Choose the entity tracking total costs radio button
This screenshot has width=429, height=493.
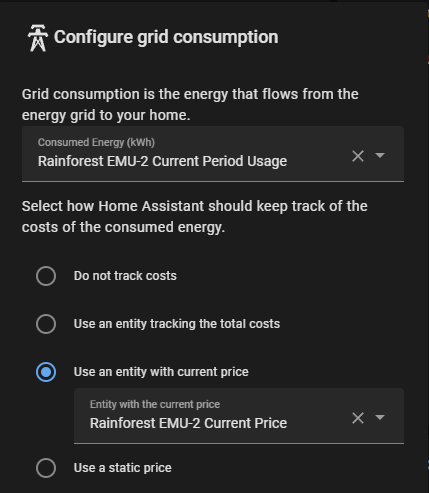(x=46, y=324)
